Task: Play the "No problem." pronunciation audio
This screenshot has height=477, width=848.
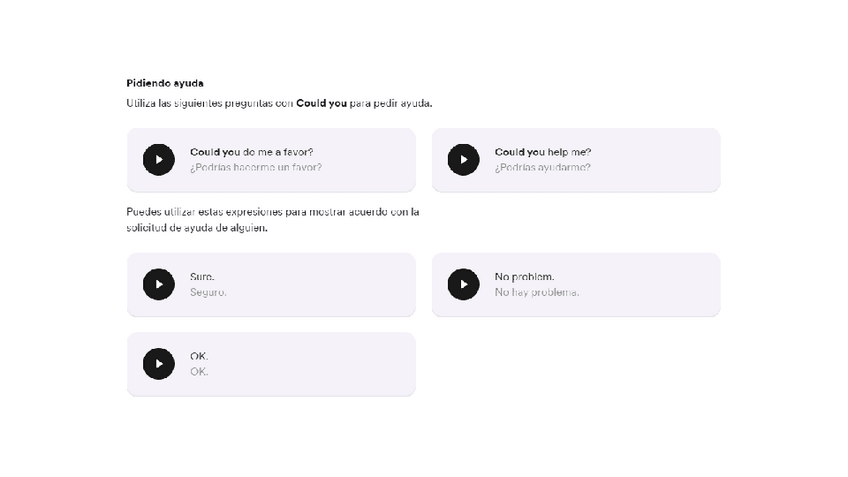Action: coord(463,285)
